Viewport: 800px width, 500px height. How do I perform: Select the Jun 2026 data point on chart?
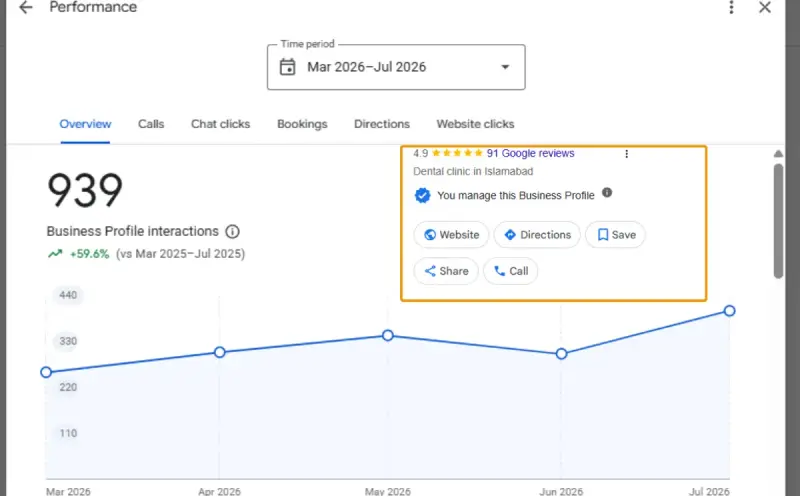pos(561,354)
